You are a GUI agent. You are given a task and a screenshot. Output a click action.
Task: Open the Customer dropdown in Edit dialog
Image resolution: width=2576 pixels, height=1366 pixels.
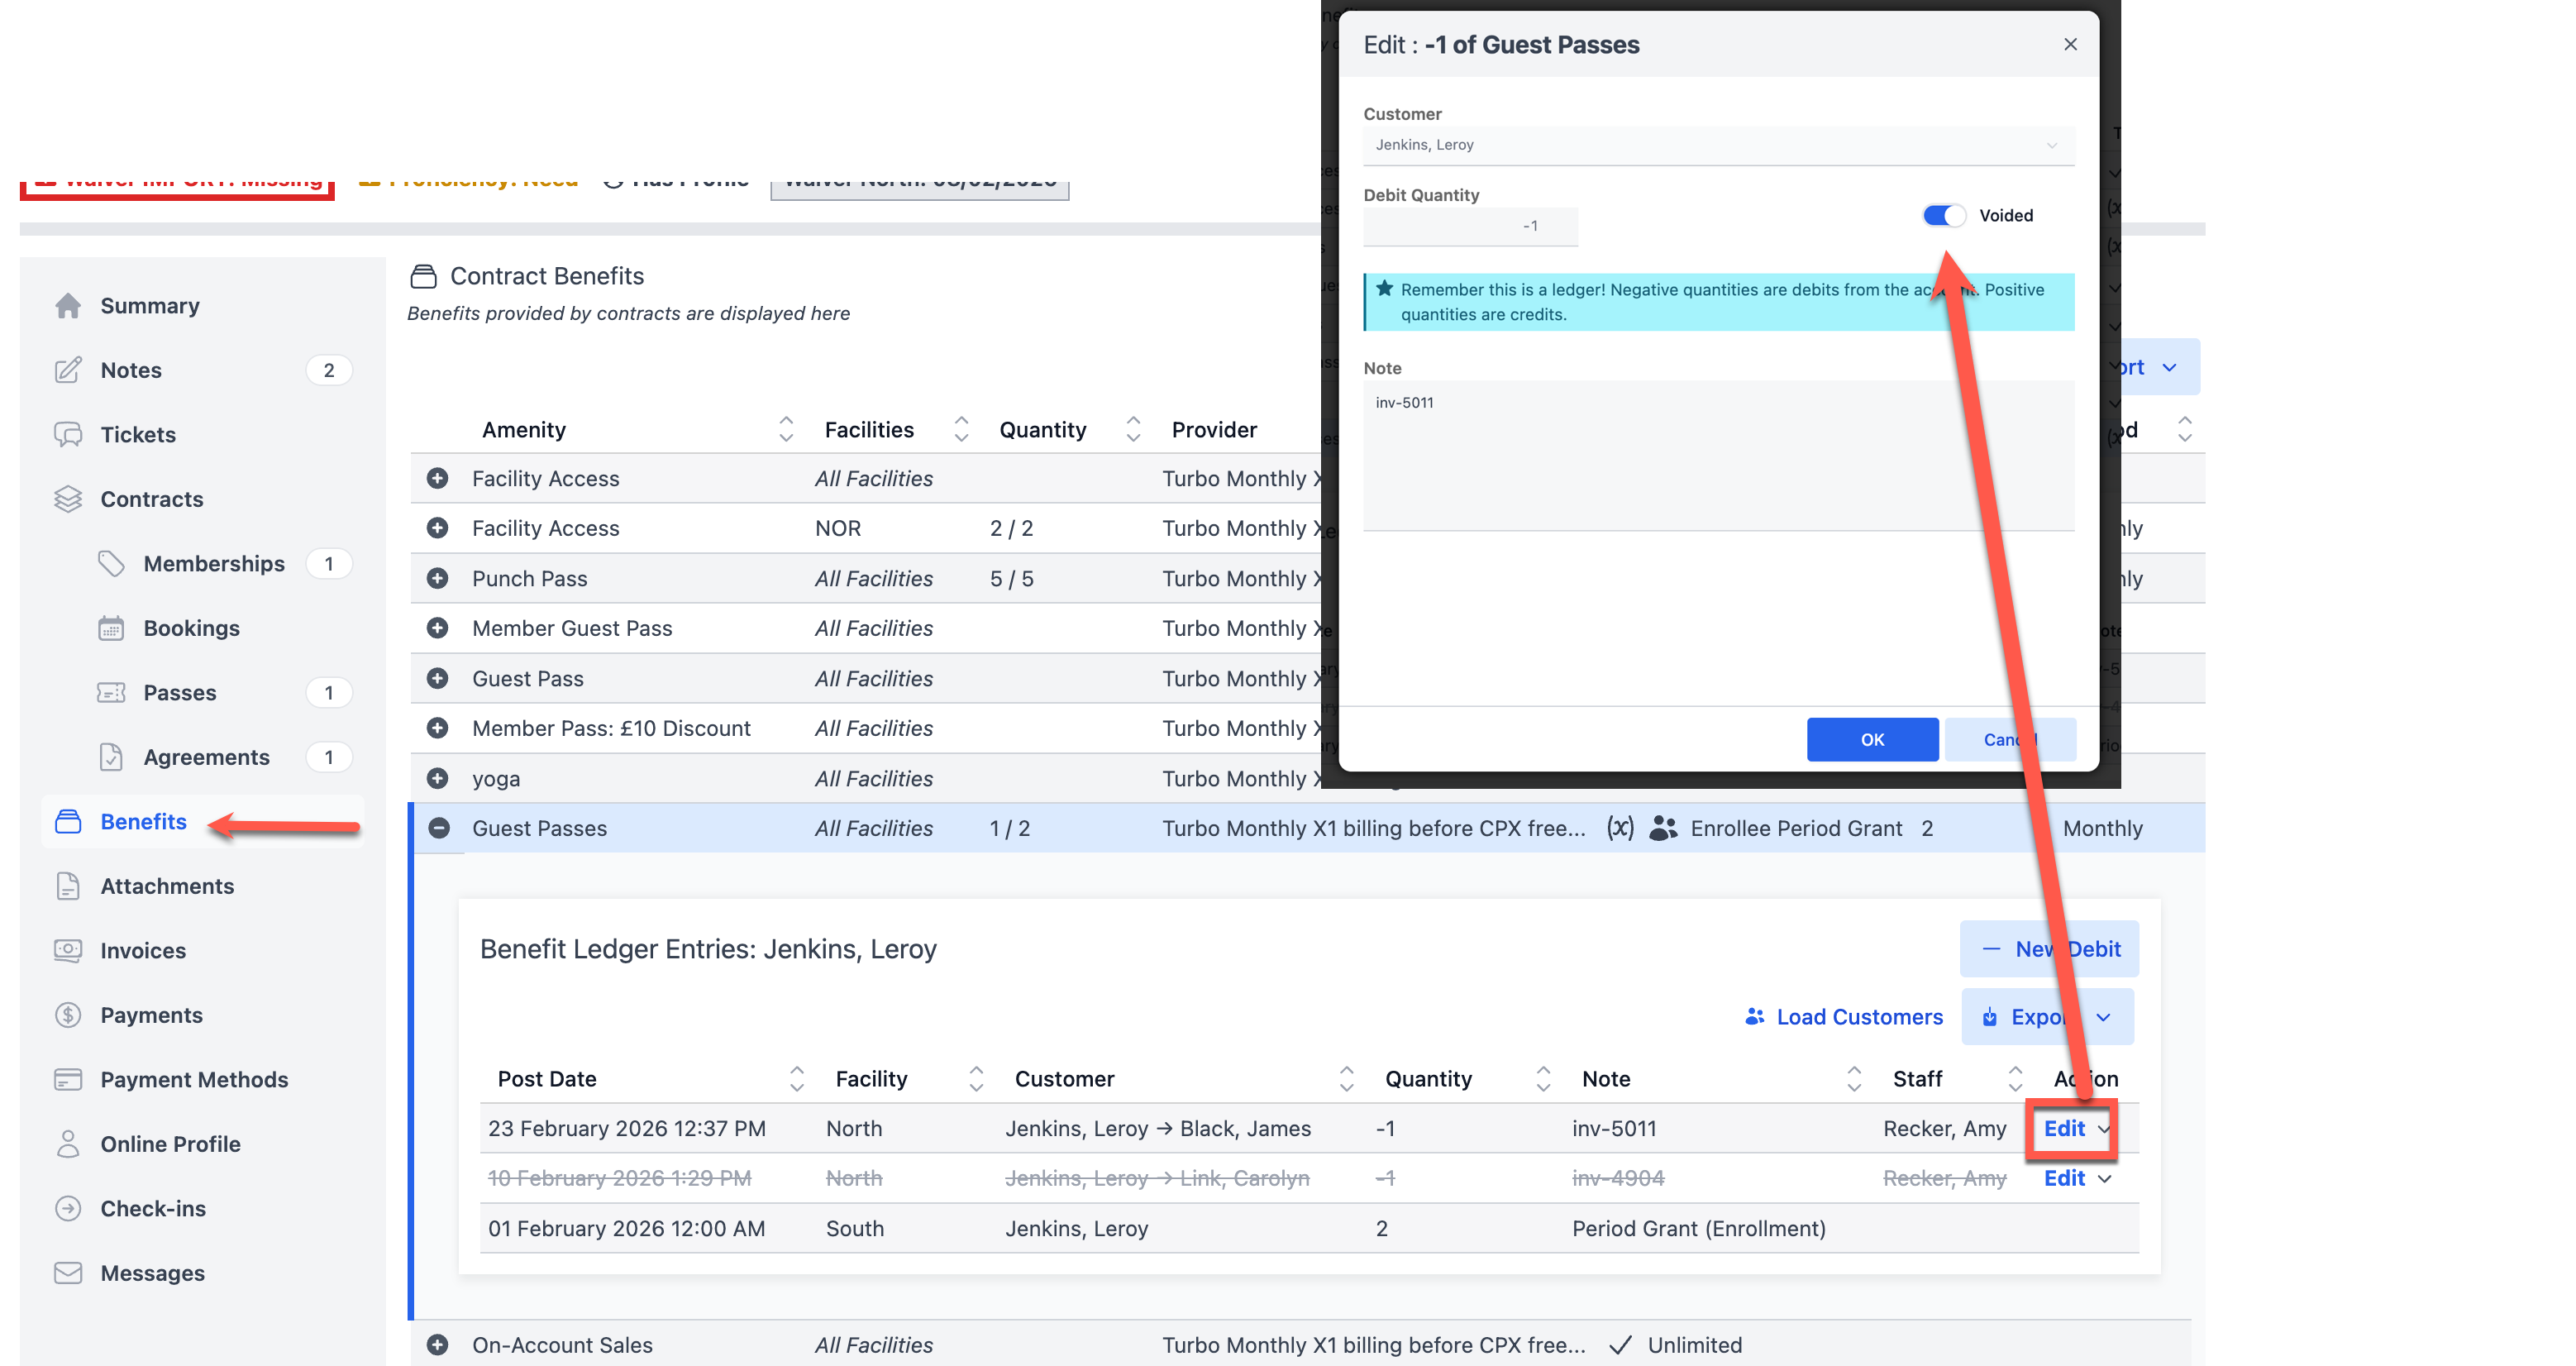1718,145
